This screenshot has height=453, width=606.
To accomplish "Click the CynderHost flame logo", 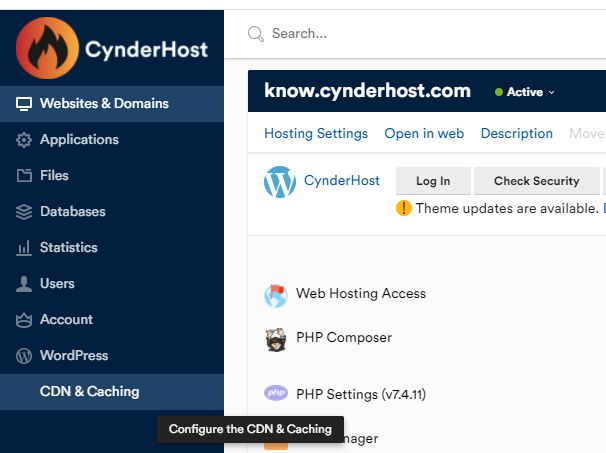I will point(47,48).
